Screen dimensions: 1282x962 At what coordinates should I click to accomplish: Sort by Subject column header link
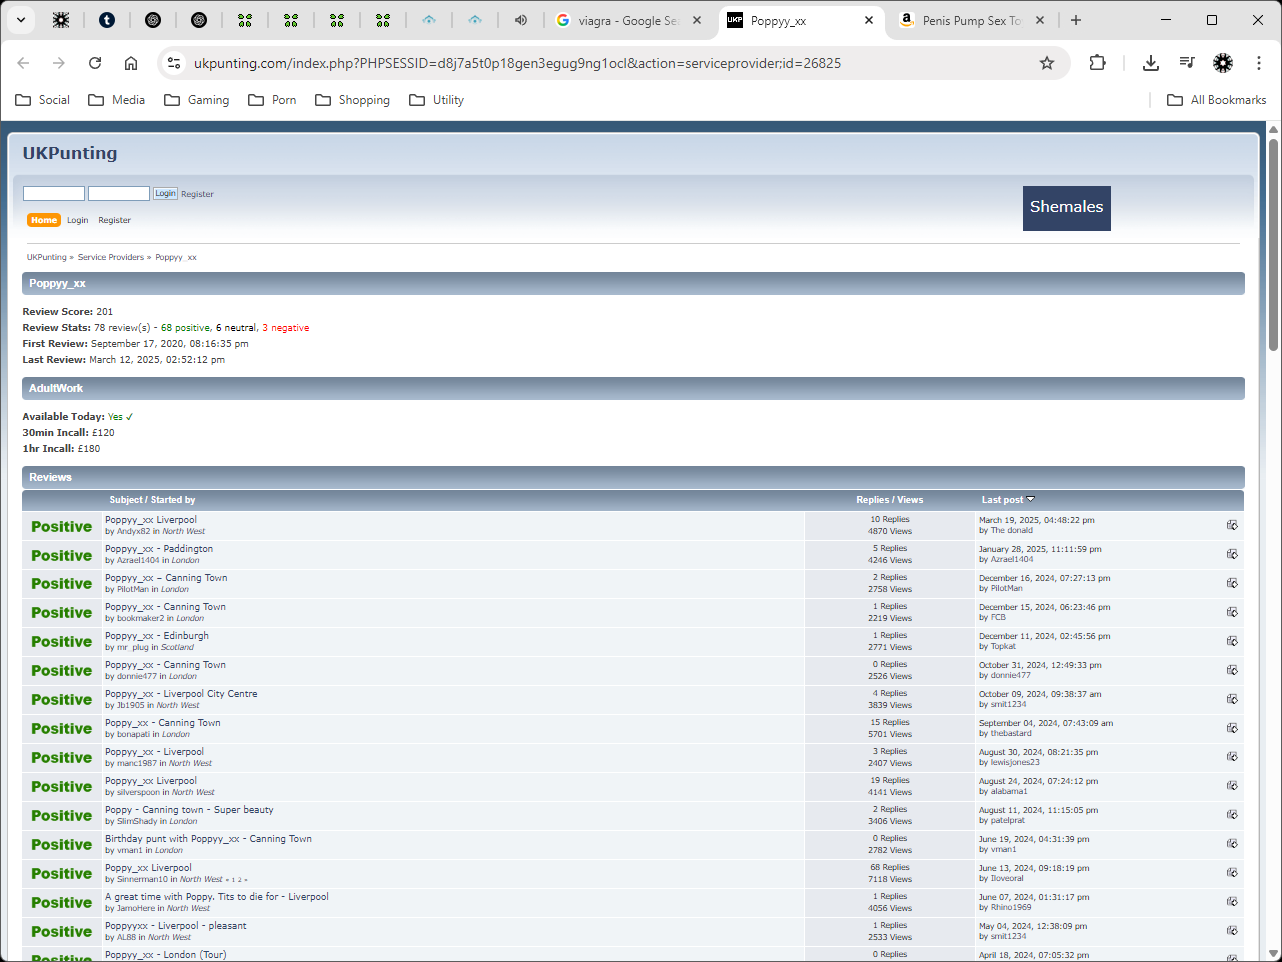click(126, 500)
